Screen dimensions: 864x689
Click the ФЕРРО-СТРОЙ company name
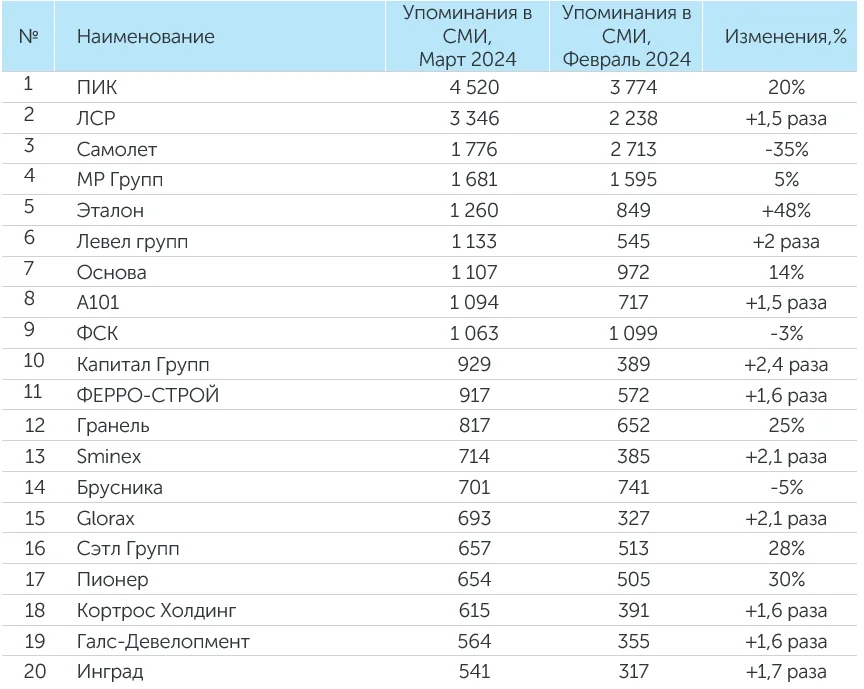coord(148,396)
